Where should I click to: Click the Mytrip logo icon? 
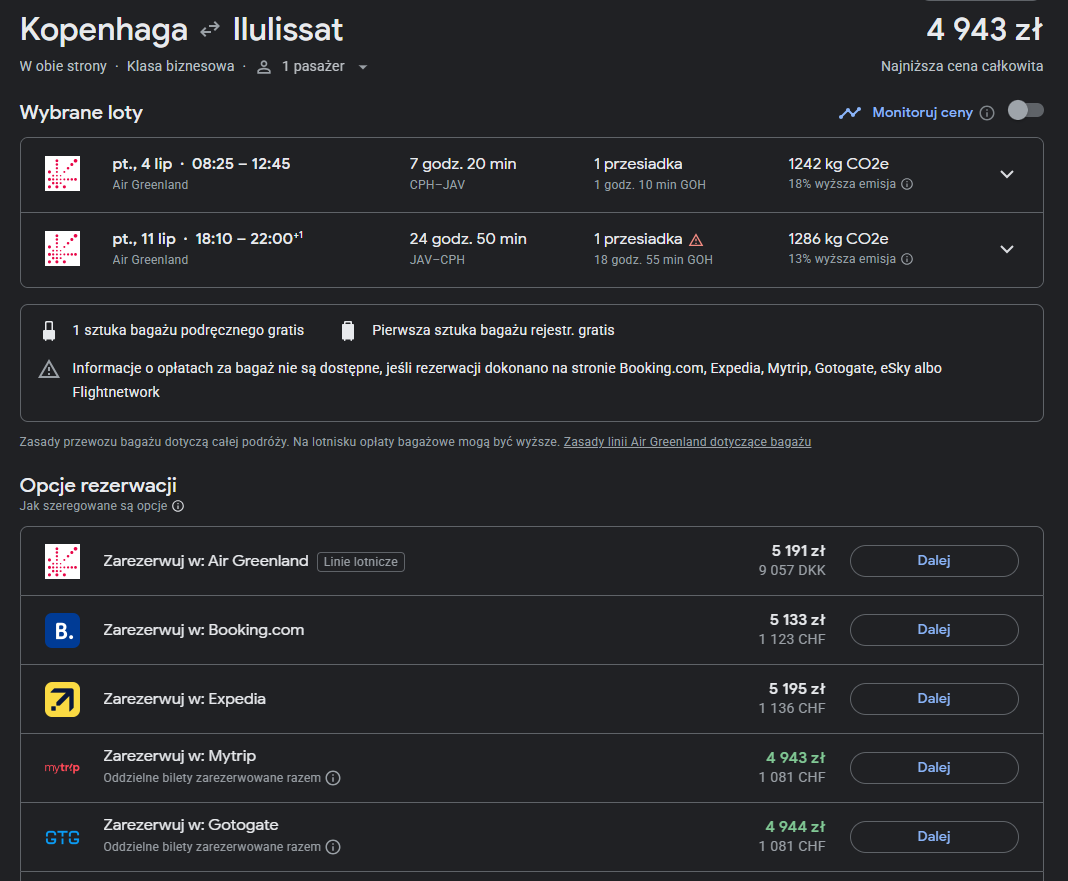pyautogui.click(x=62, y=768)
